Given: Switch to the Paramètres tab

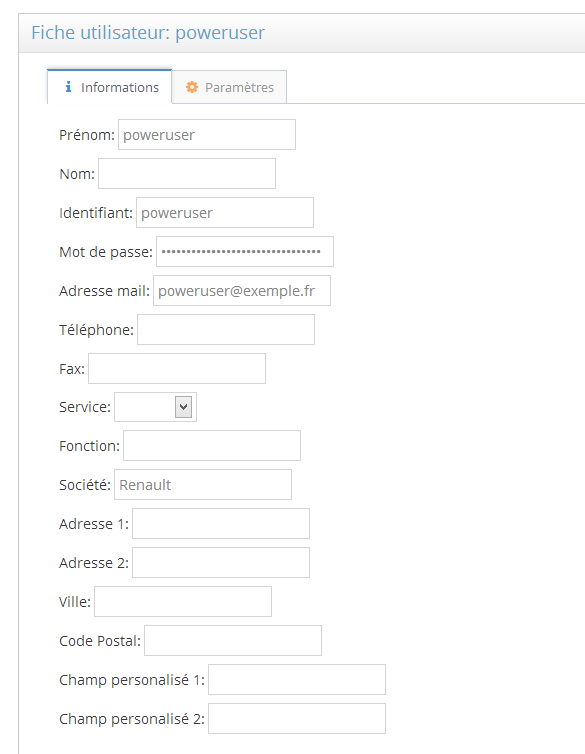Looking at the screenshot, I should coord(229,87).
